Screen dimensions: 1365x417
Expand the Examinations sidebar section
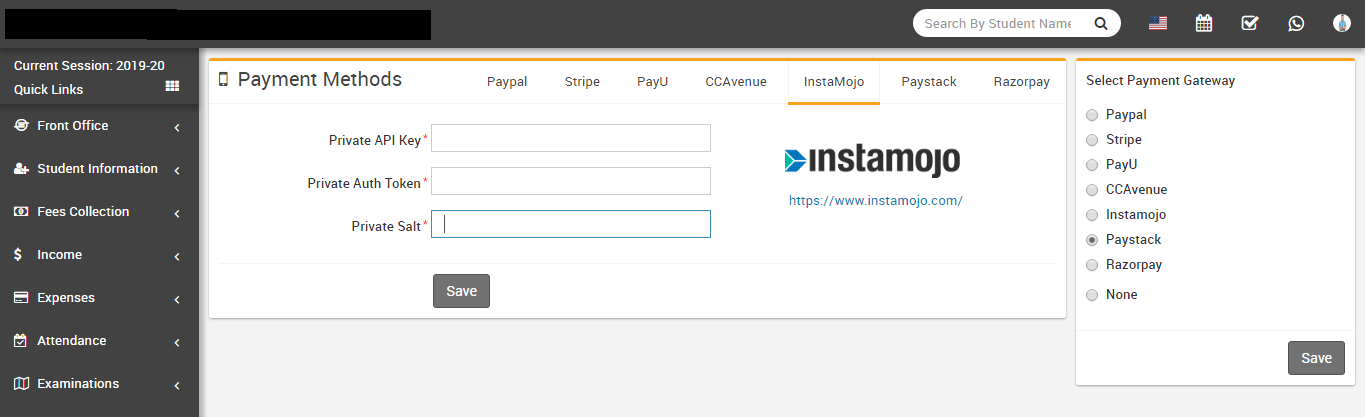coord(98,384)
